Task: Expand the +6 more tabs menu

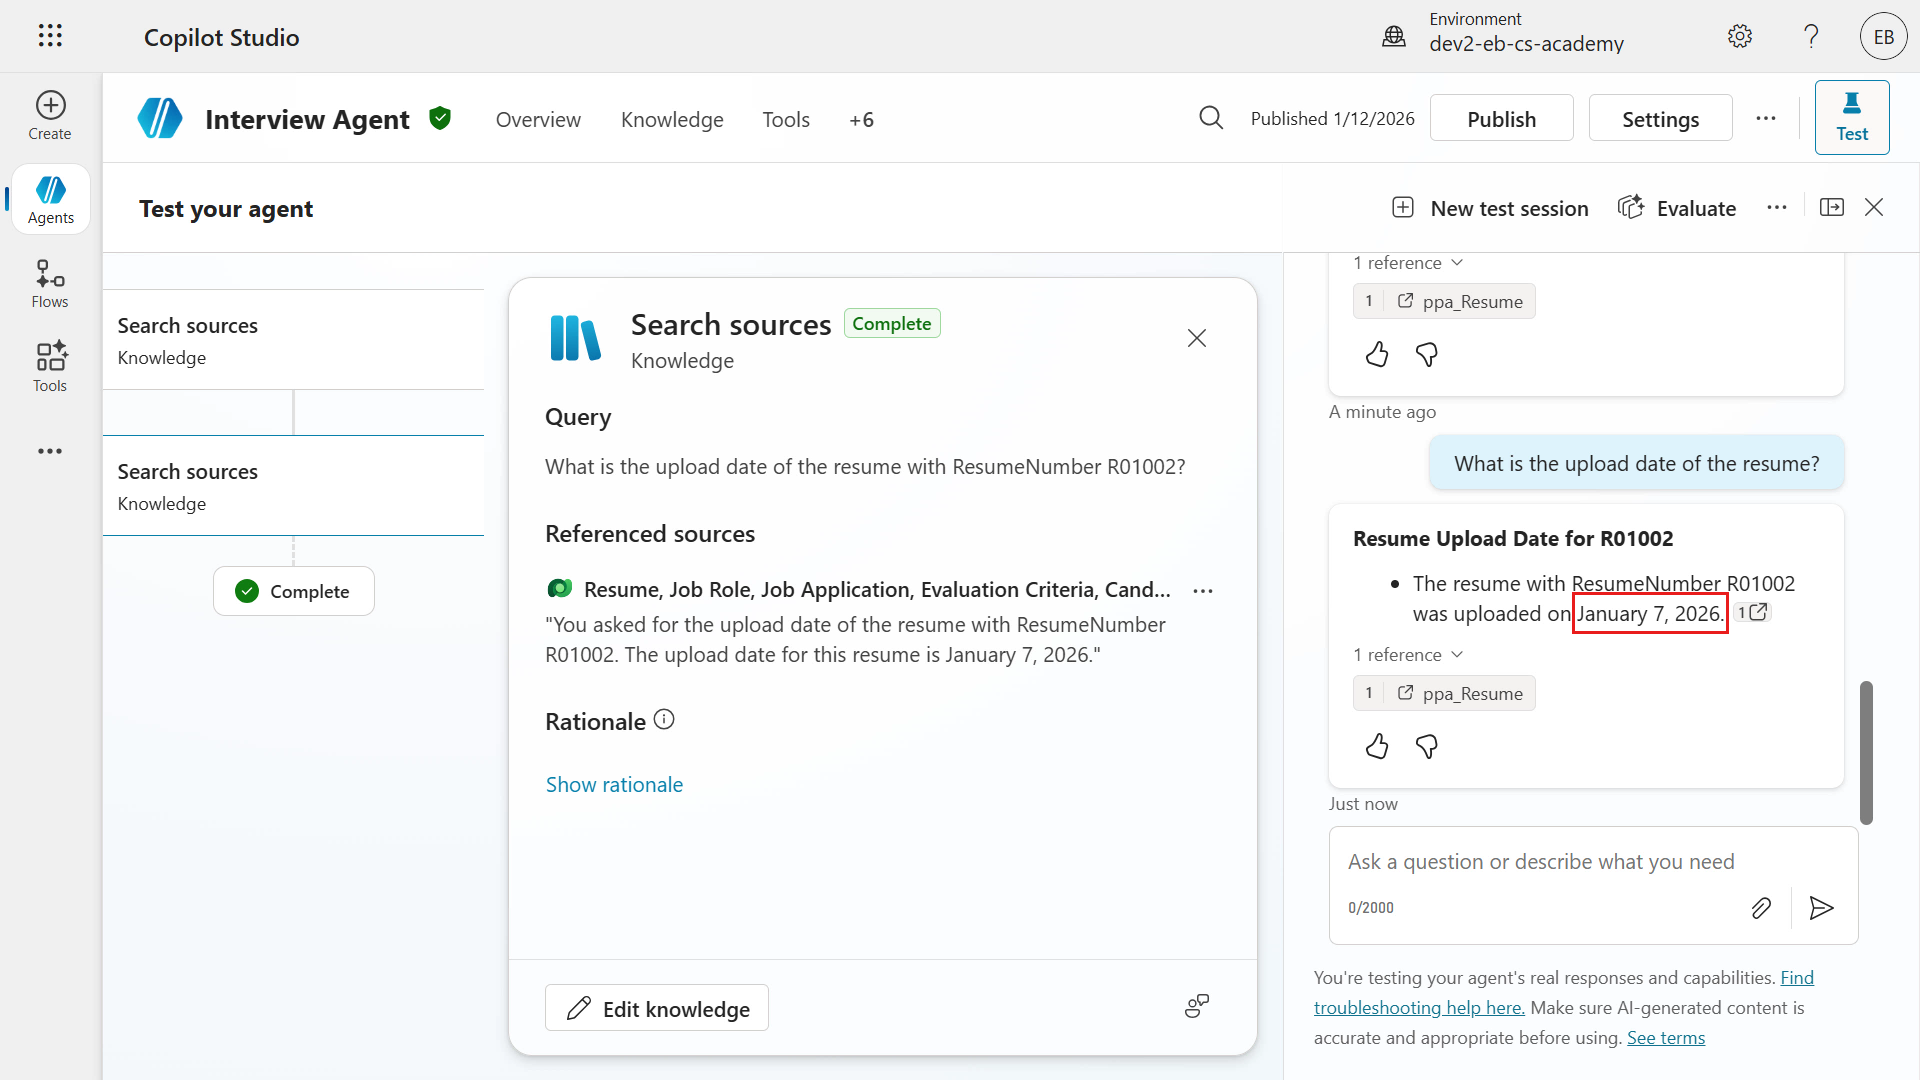Action: click(861, 120)
